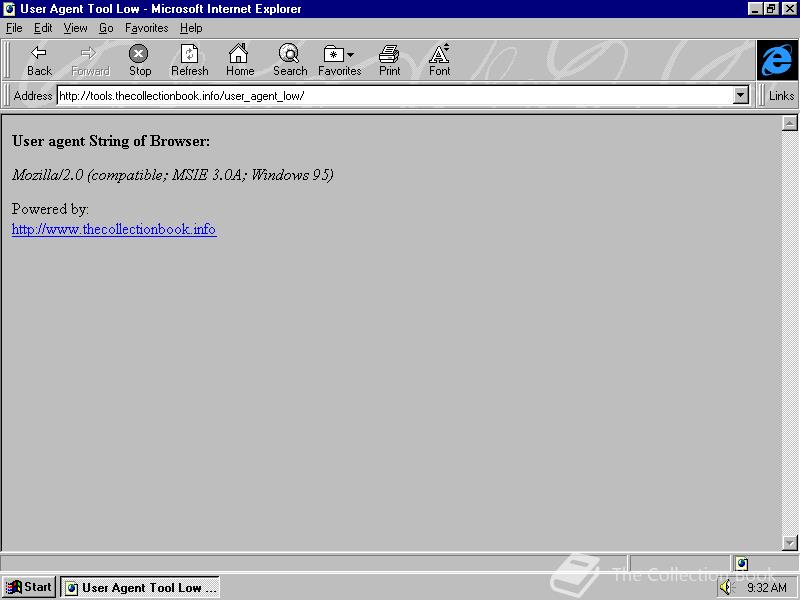Minimize the Internet Explorer window
The image size is (800, 600).
755,9
